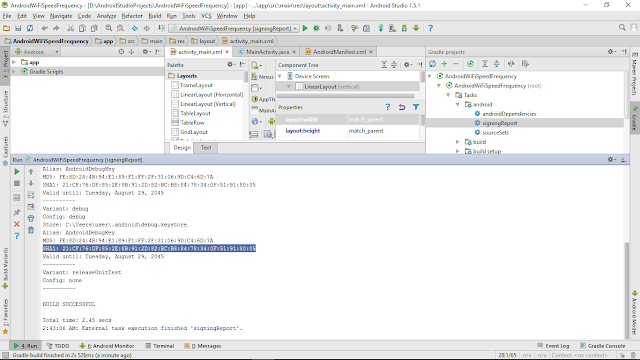640x360 pixels.
Task: Open help with question mark toolbar icon
Action: [430, 28]
